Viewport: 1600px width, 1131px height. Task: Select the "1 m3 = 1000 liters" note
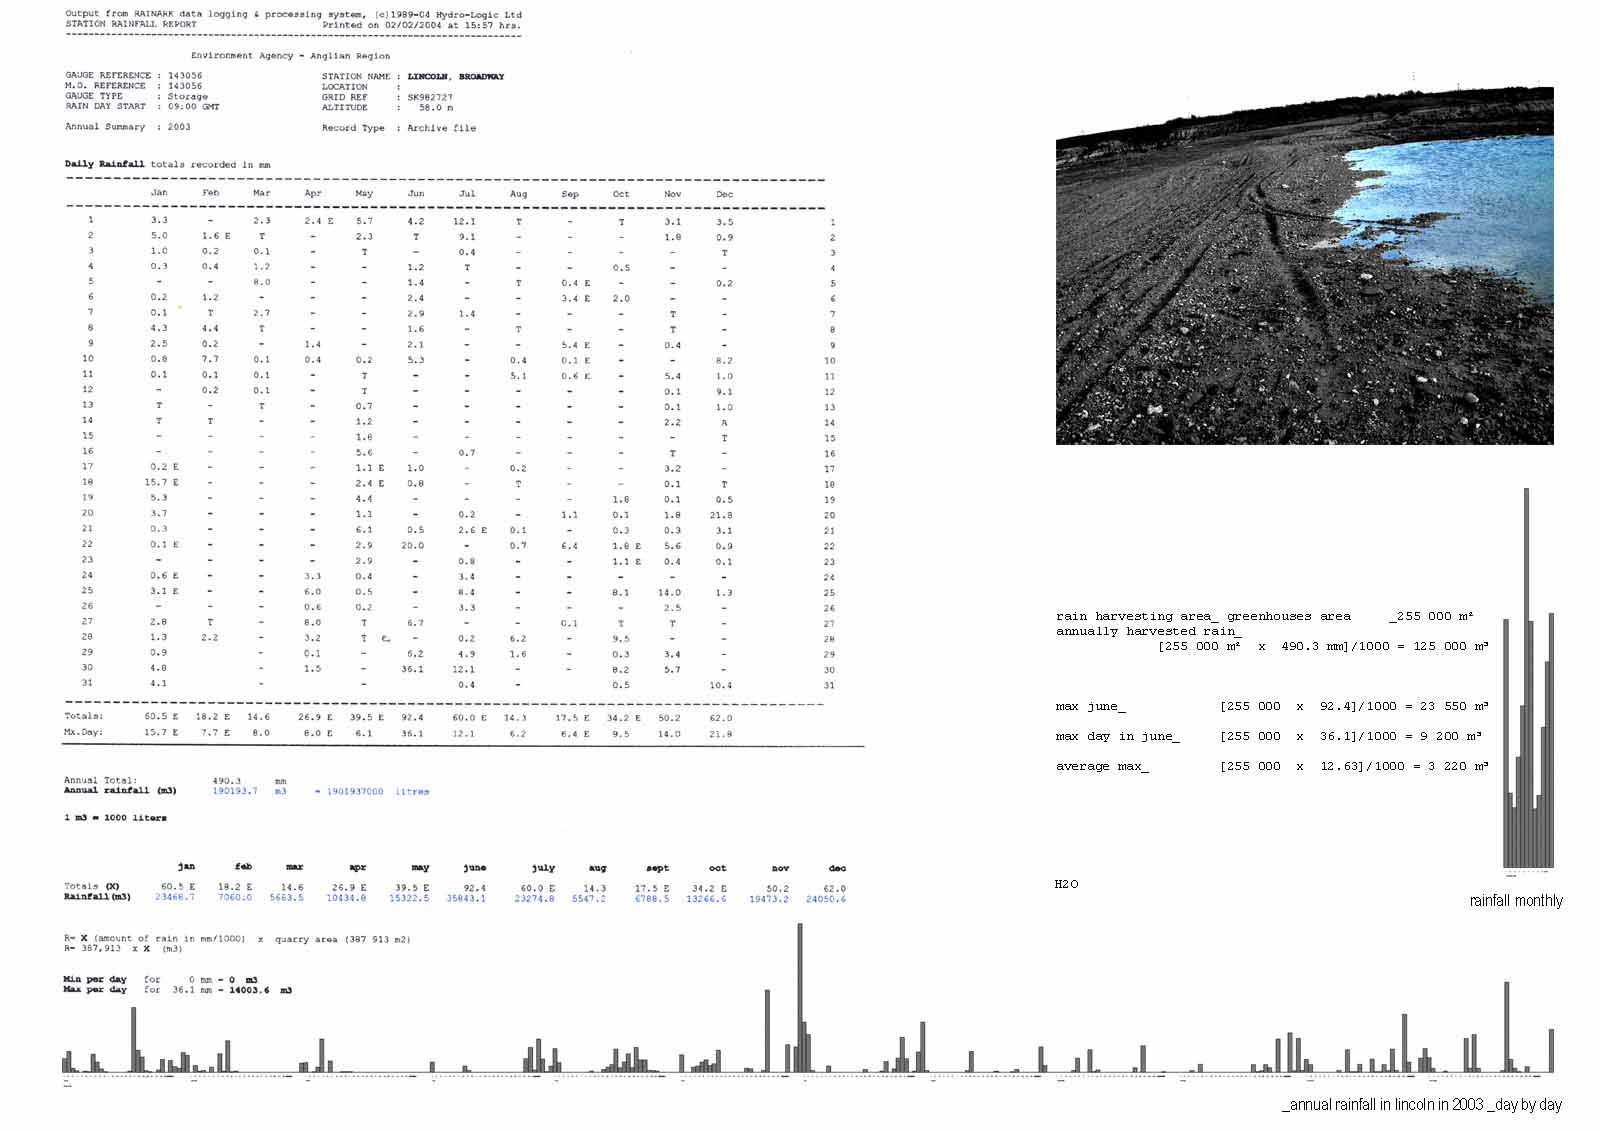115,818
